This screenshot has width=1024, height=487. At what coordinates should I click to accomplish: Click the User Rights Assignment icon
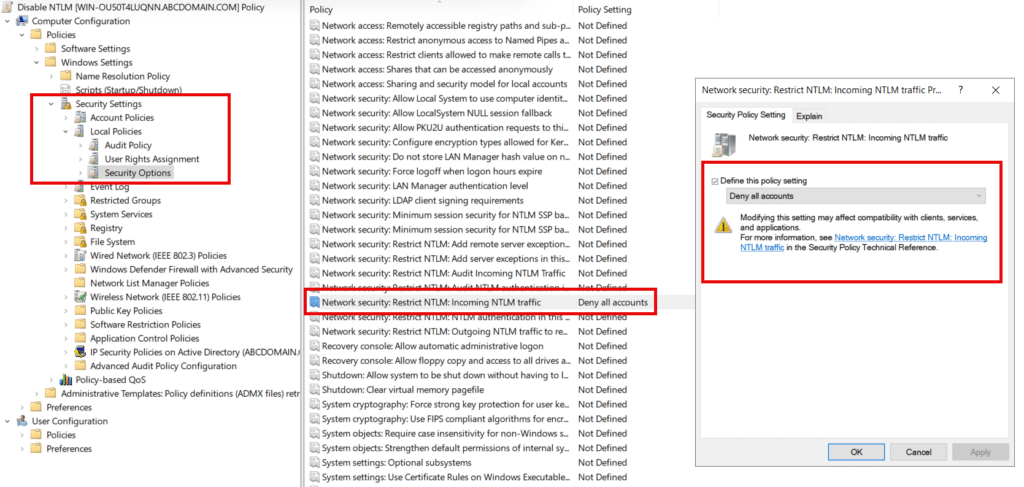(95, 159)
